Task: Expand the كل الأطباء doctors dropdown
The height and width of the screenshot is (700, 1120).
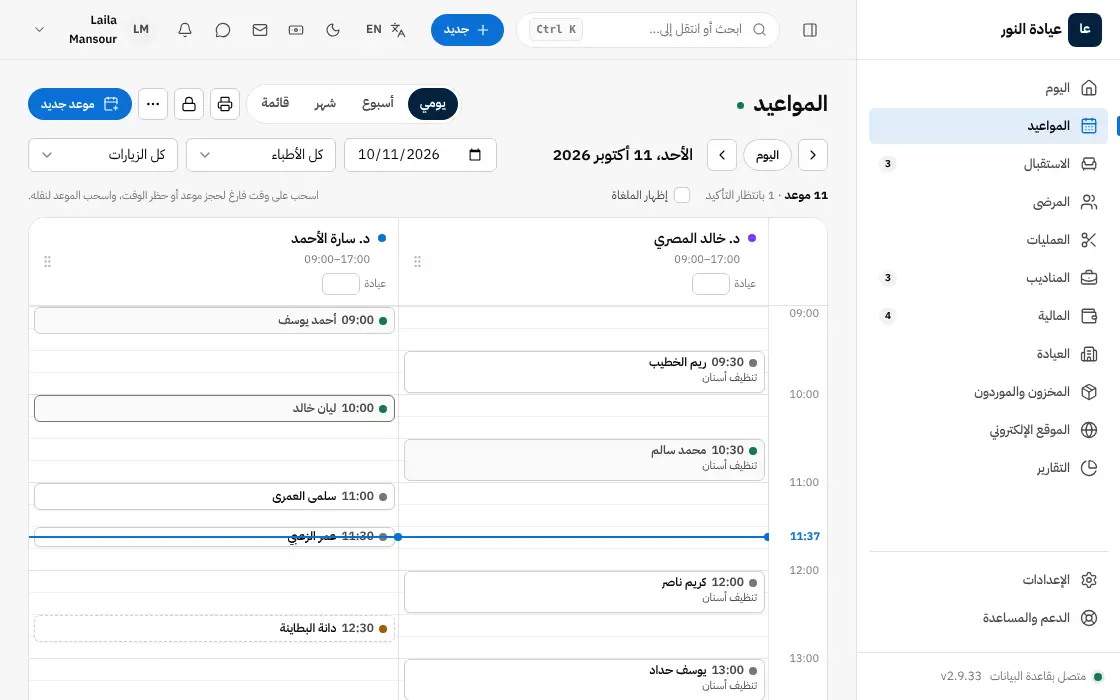Action: 261,155
